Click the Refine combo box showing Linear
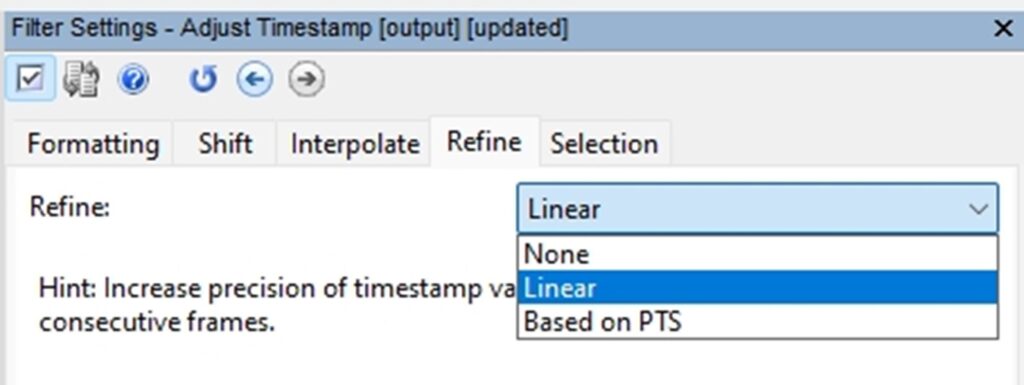Image resolution: width=1024 pixels, height=385 pixels. click(x=758, y=209)
